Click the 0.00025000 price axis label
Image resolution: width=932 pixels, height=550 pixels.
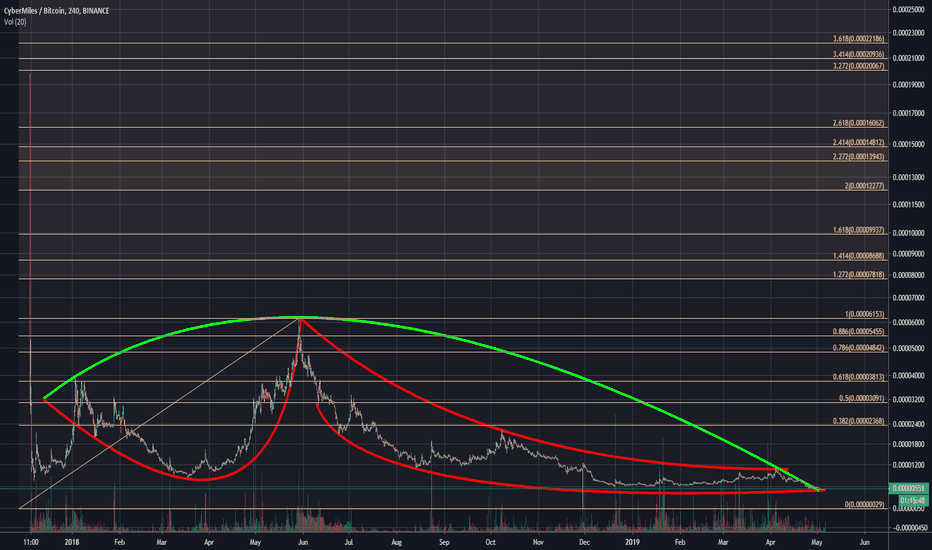(908, 10)
